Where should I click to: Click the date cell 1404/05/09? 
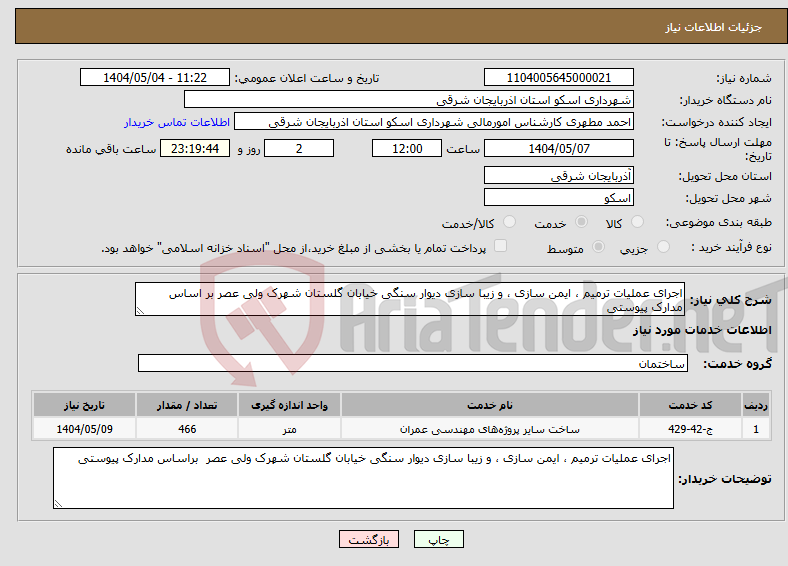tap(84, 429)
